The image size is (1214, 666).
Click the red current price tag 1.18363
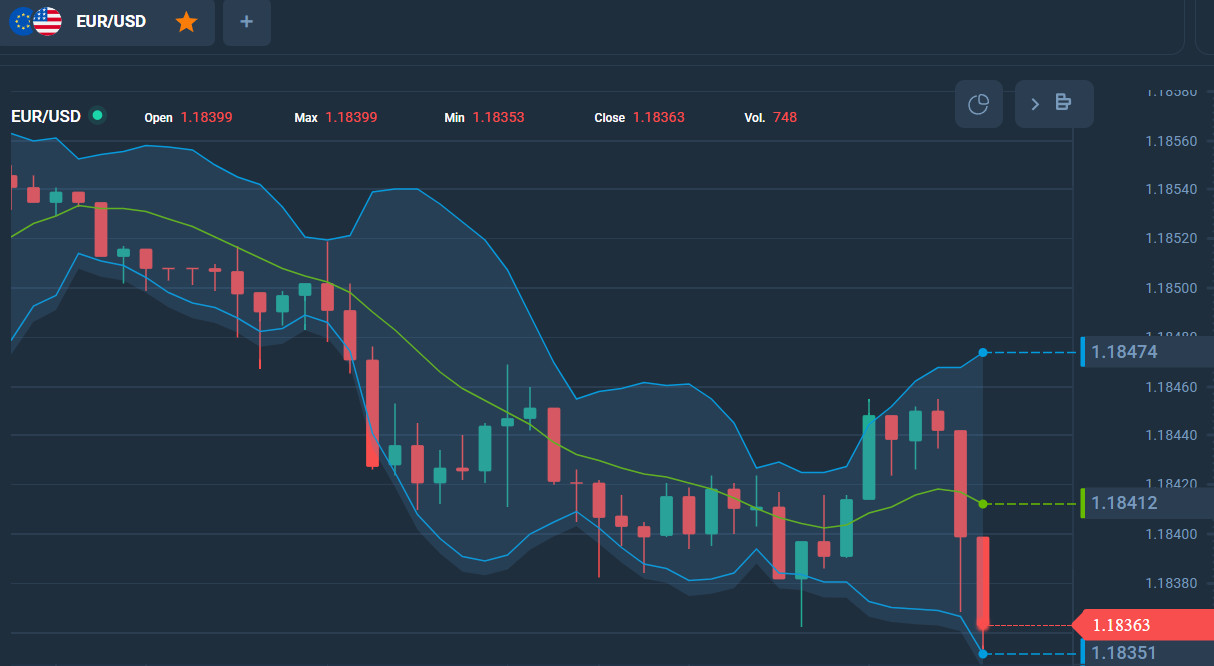click(x=1122, y=626)
